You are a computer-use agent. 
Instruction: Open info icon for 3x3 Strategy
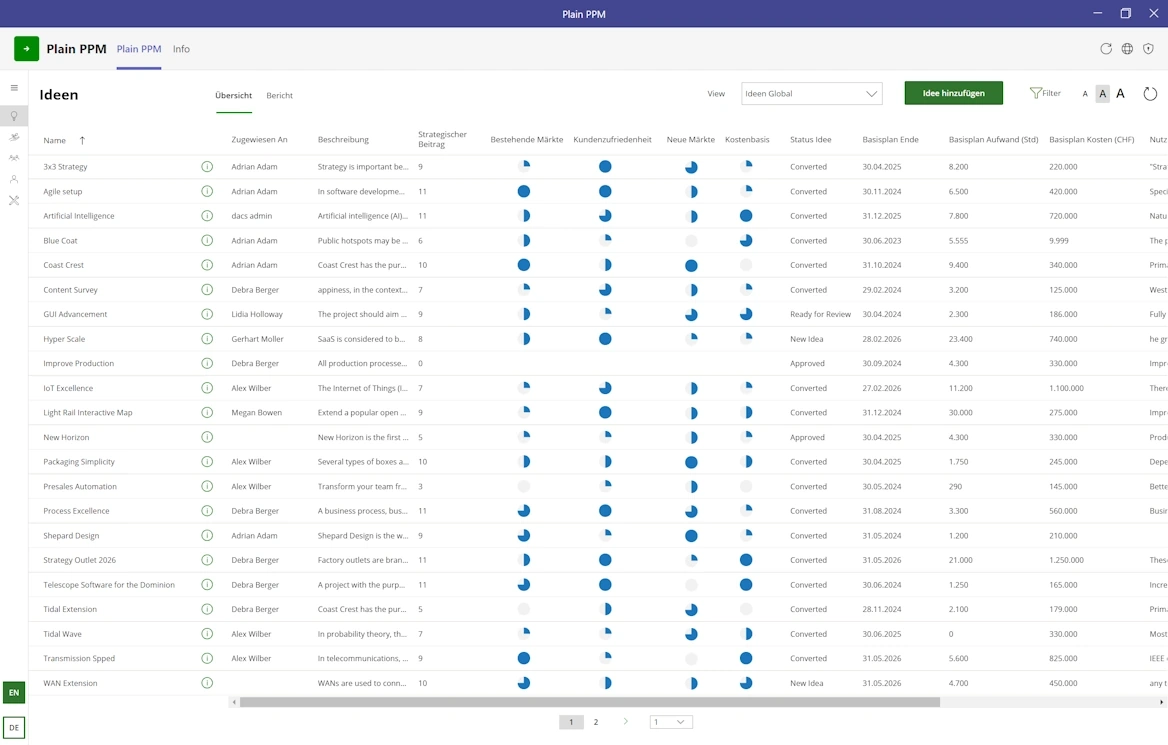[207, 167]
